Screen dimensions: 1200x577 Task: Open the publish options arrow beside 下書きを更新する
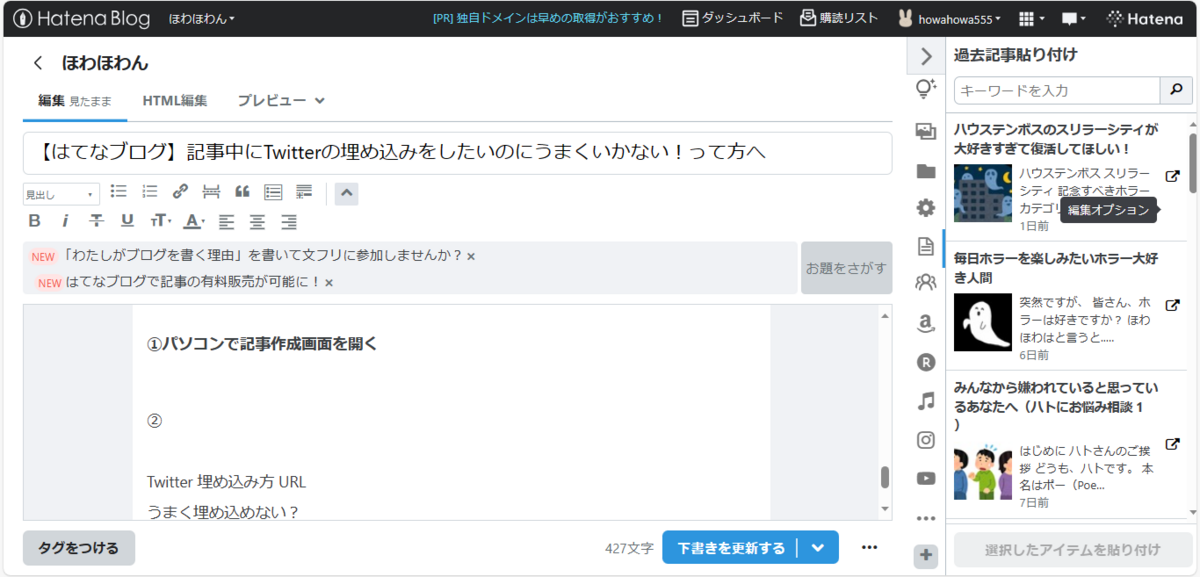818,547
